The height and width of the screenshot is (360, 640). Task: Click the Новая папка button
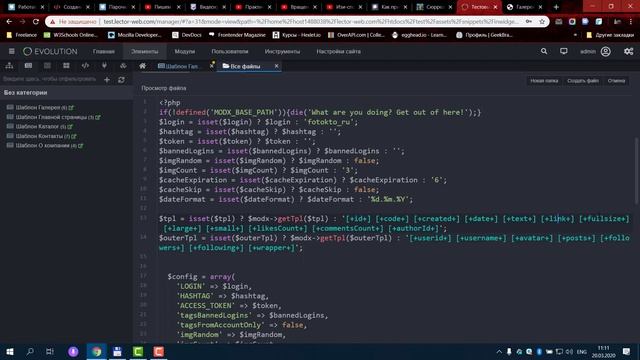pos(544,81)
